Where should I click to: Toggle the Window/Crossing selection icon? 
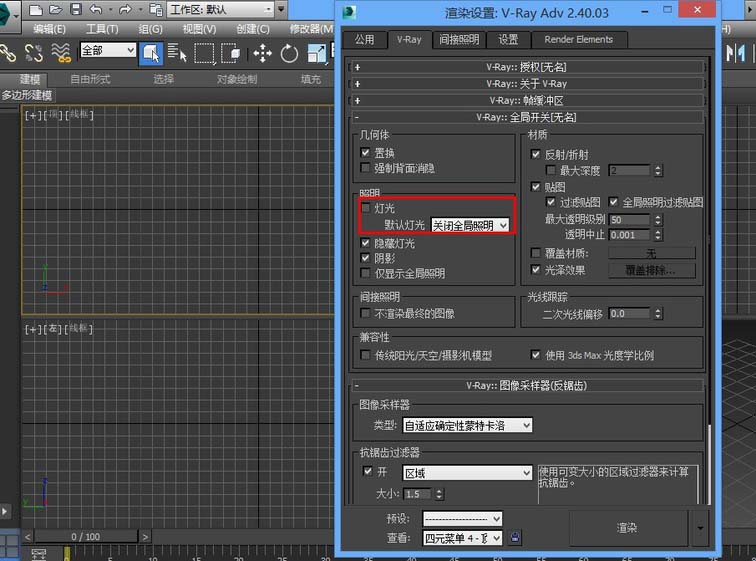coord(230,53)
